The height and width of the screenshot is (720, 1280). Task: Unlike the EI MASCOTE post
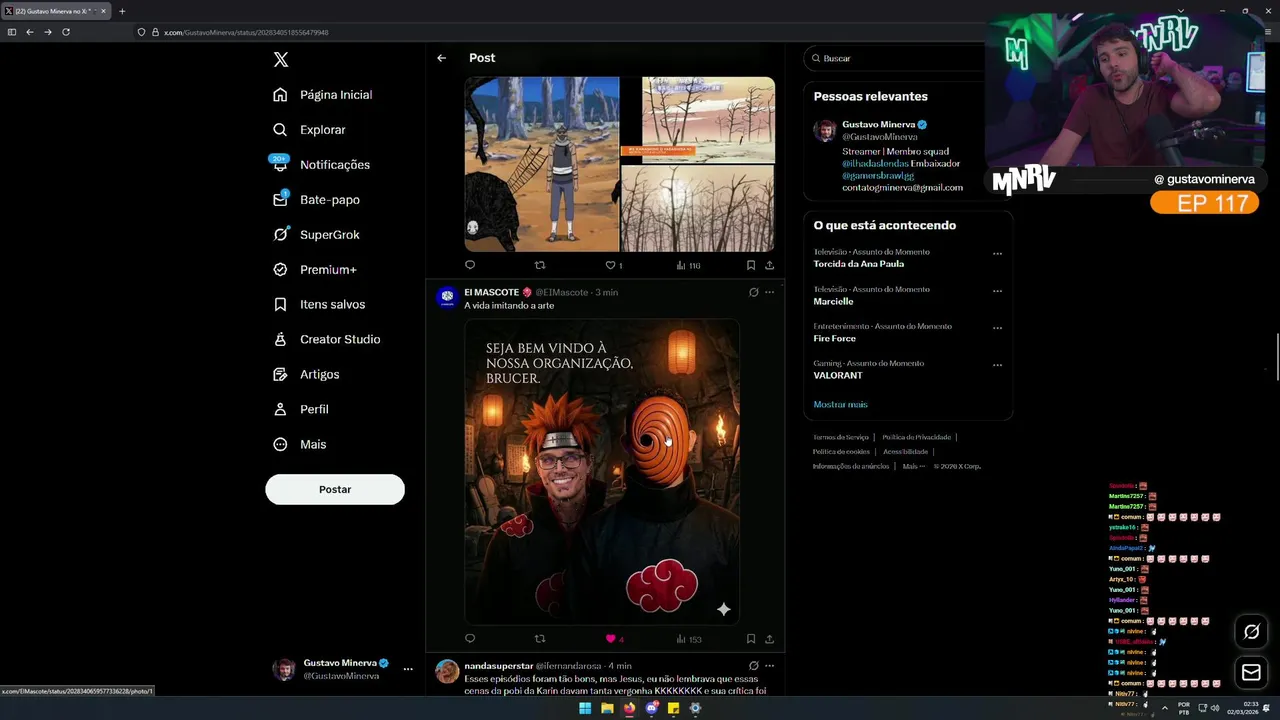613,639
